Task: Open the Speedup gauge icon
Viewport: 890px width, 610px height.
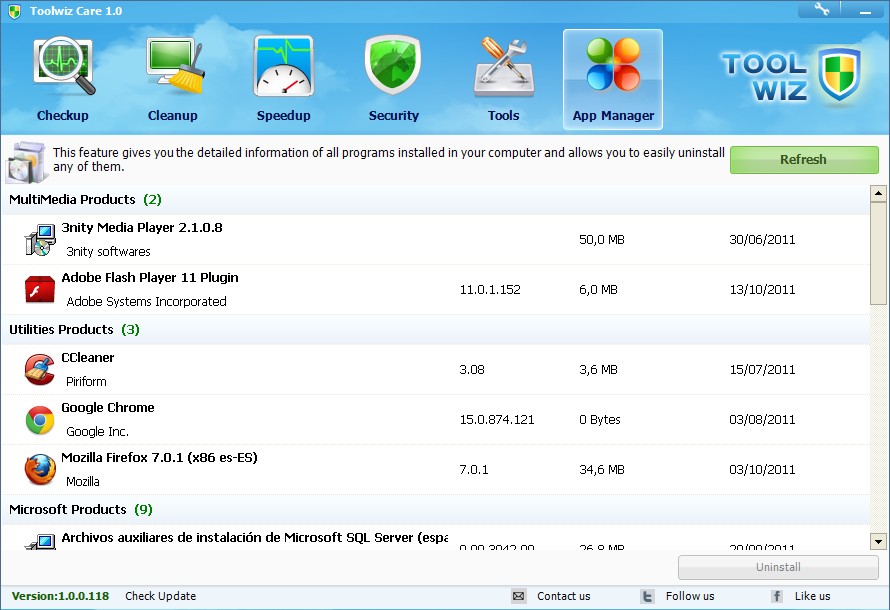Action: (284, 65)
